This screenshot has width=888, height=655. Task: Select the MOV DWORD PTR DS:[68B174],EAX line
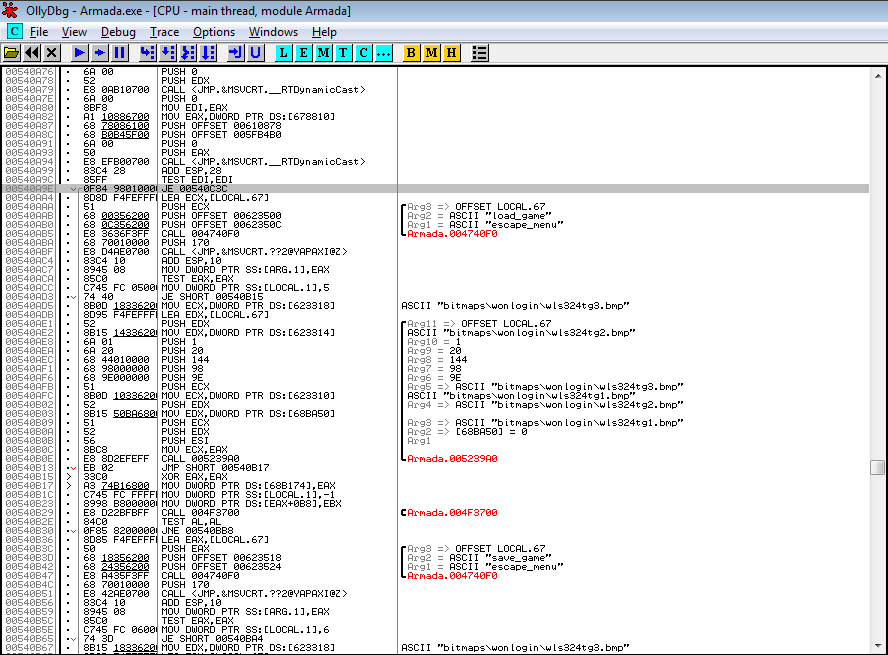pyautogui.click(x=249, y=486)
